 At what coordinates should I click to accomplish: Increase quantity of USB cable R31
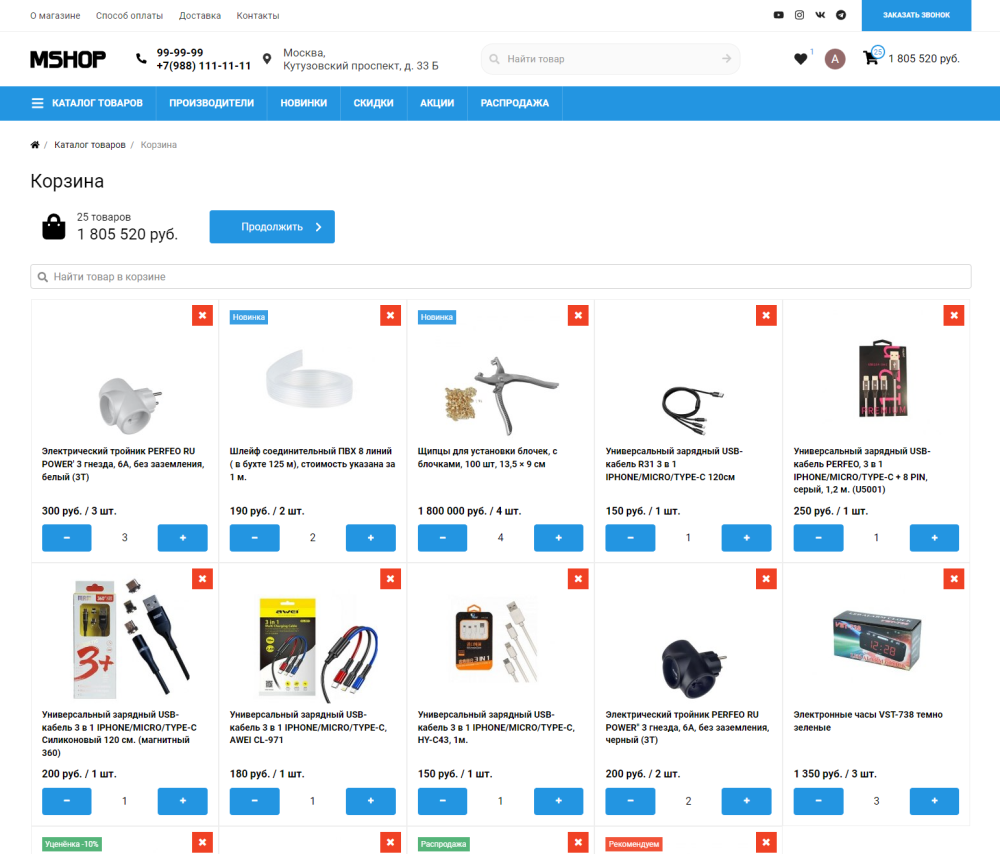746,538
